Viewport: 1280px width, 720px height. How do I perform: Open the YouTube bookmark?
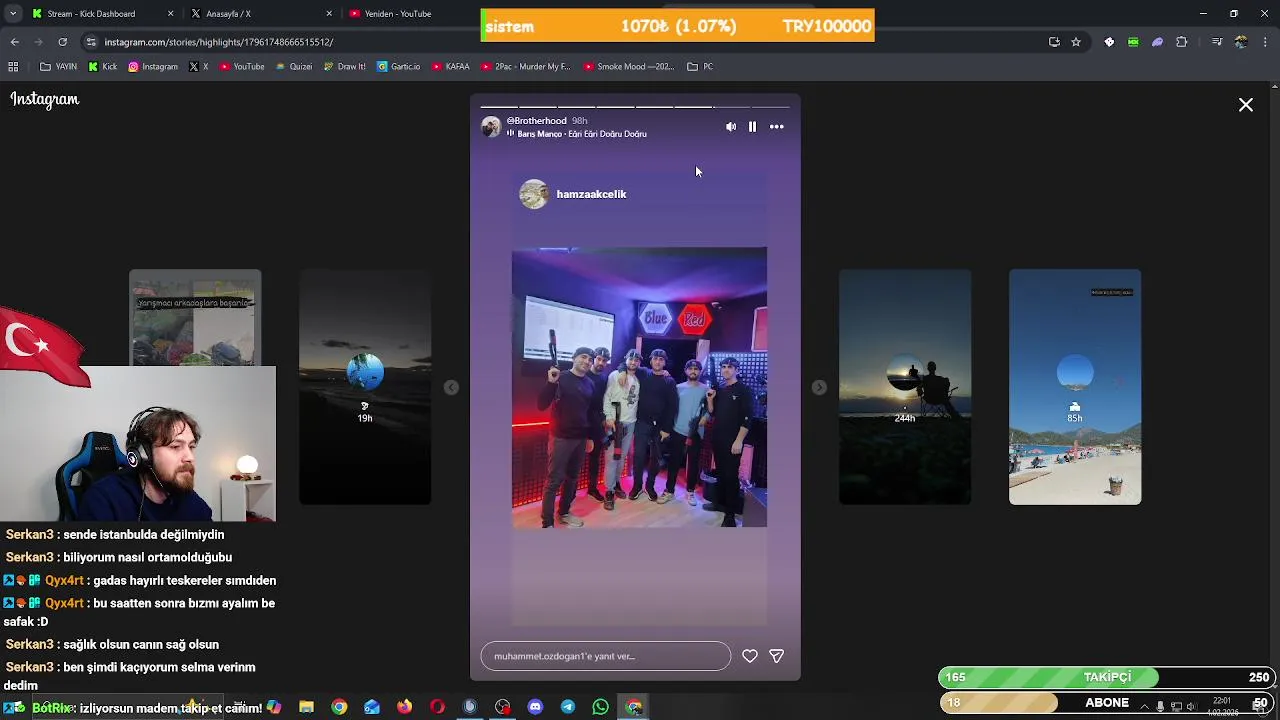click(x=242, y=67)
